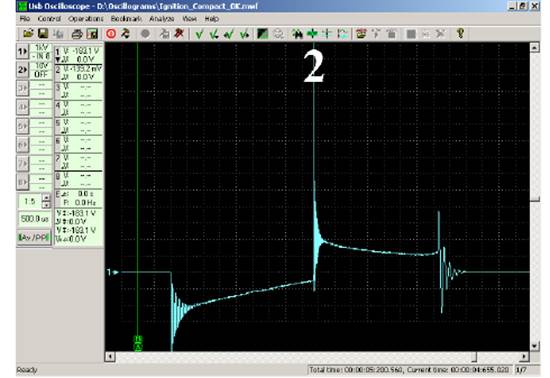Click the 1/7 frame counter in status bar
Screen dimensions: 550x378
(521, 370)
